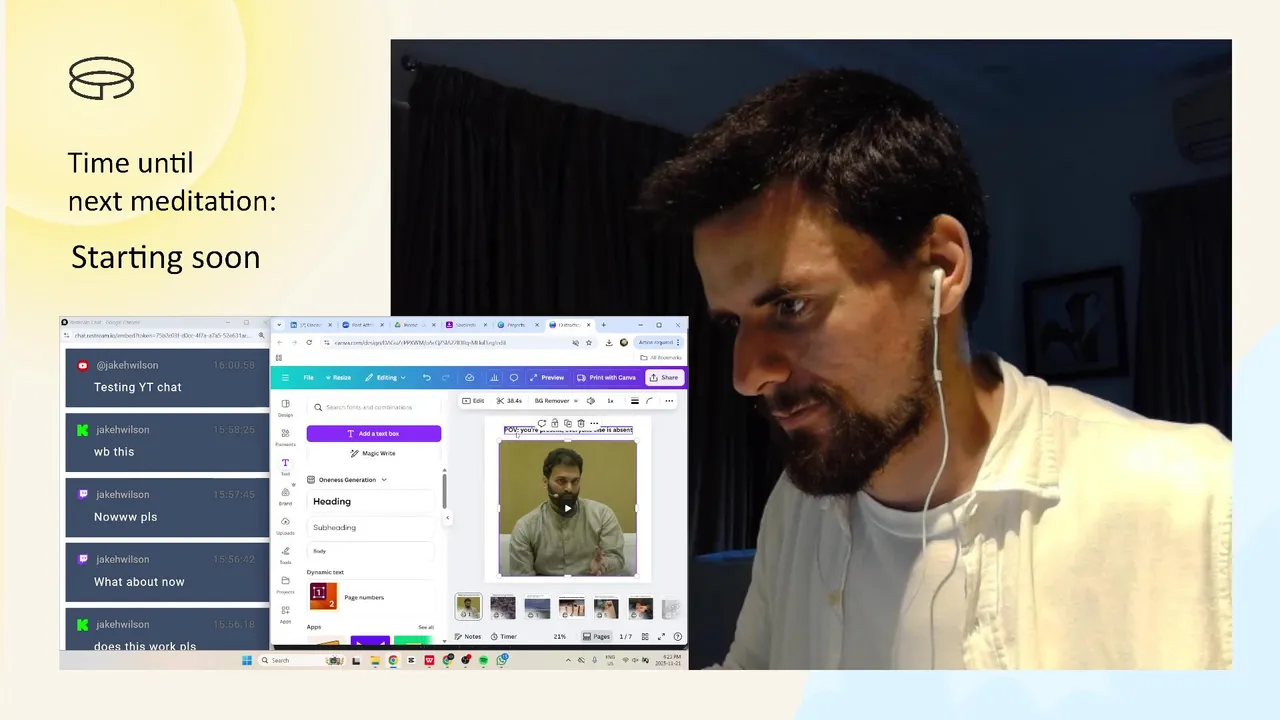Click the duplicate icon in floating element toolbar
The height and width of the screenshot is (720, 1280).
(x=567, y=423)
